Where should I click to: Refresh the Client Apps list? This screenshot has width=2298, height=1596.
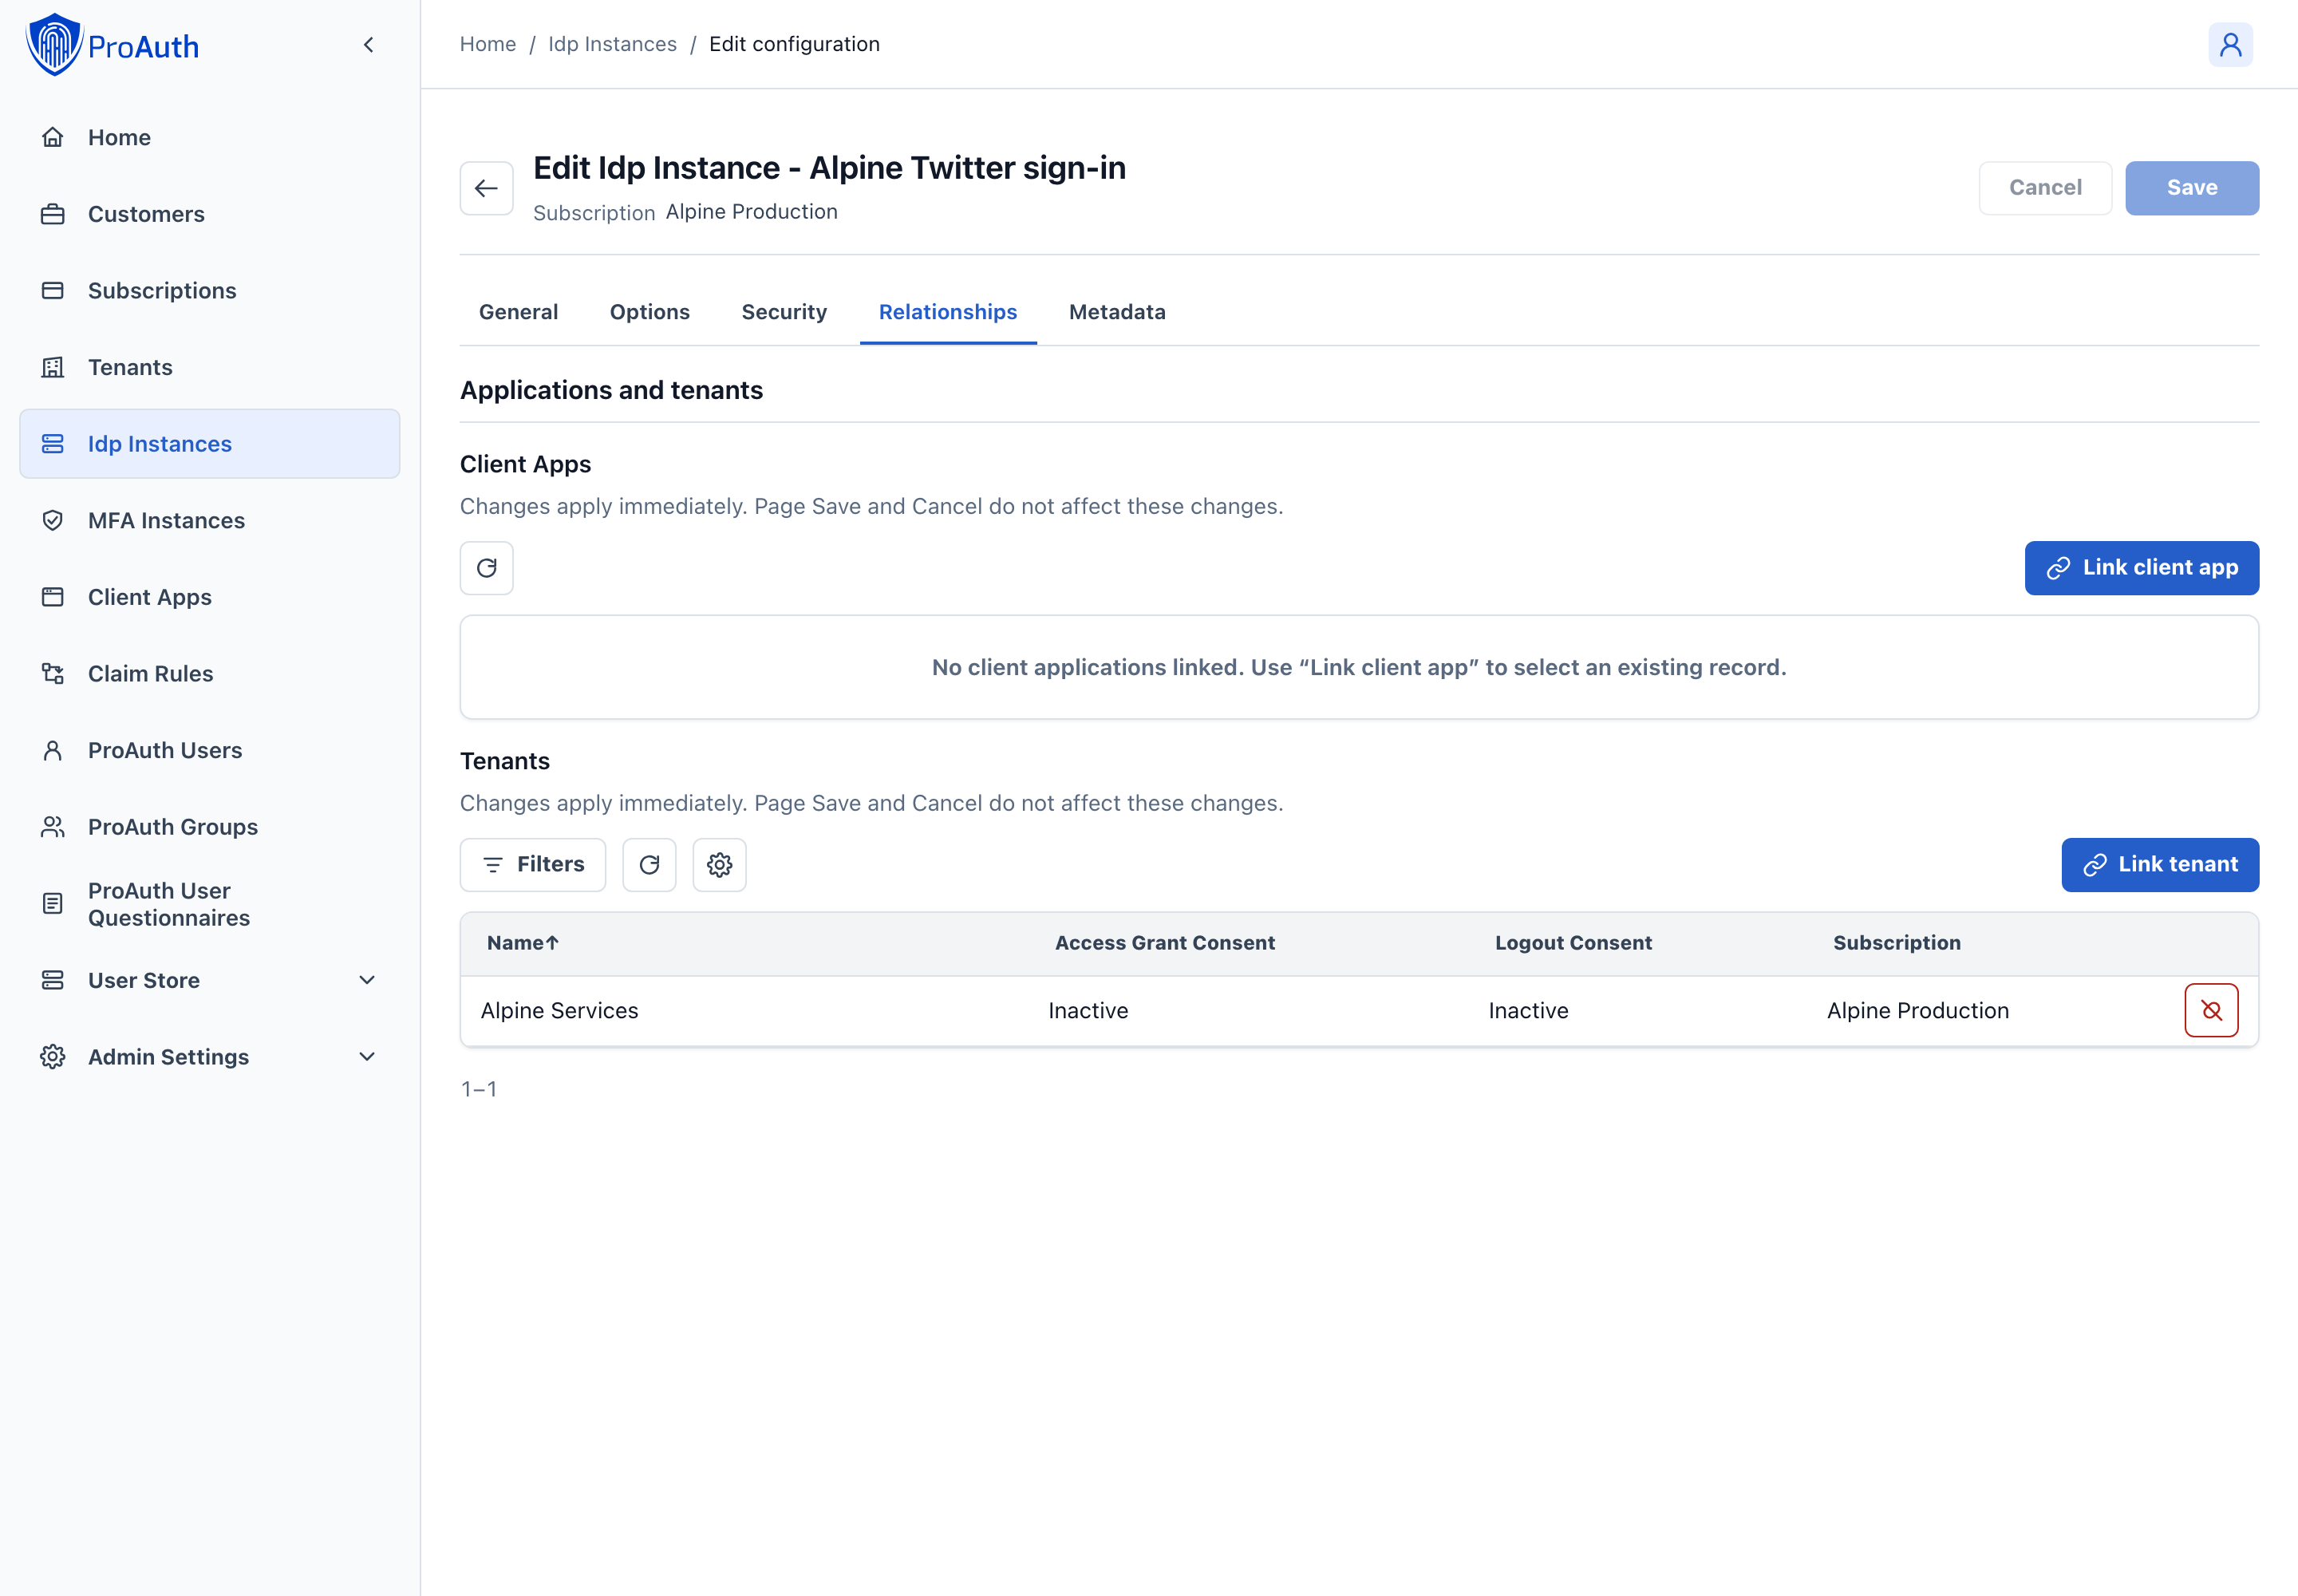click(x=486, y=568)
